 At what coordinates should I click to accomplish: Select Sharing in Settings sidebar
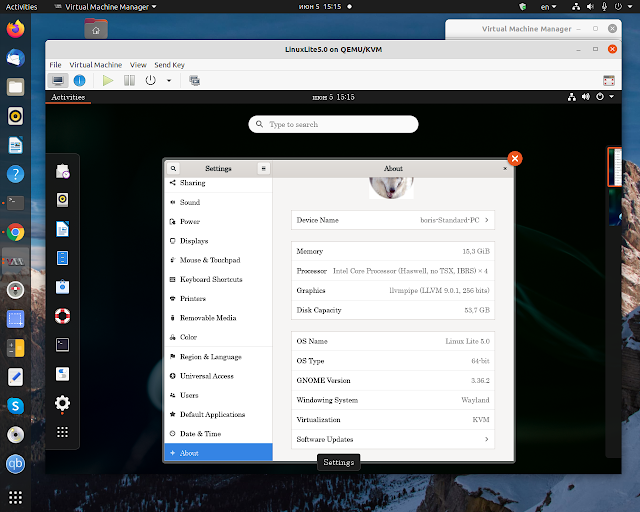(x=218, y=183)
